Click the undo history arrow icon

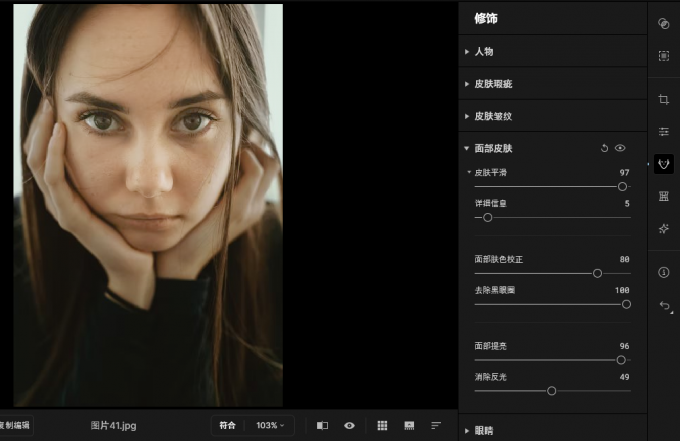coord(664,306)
